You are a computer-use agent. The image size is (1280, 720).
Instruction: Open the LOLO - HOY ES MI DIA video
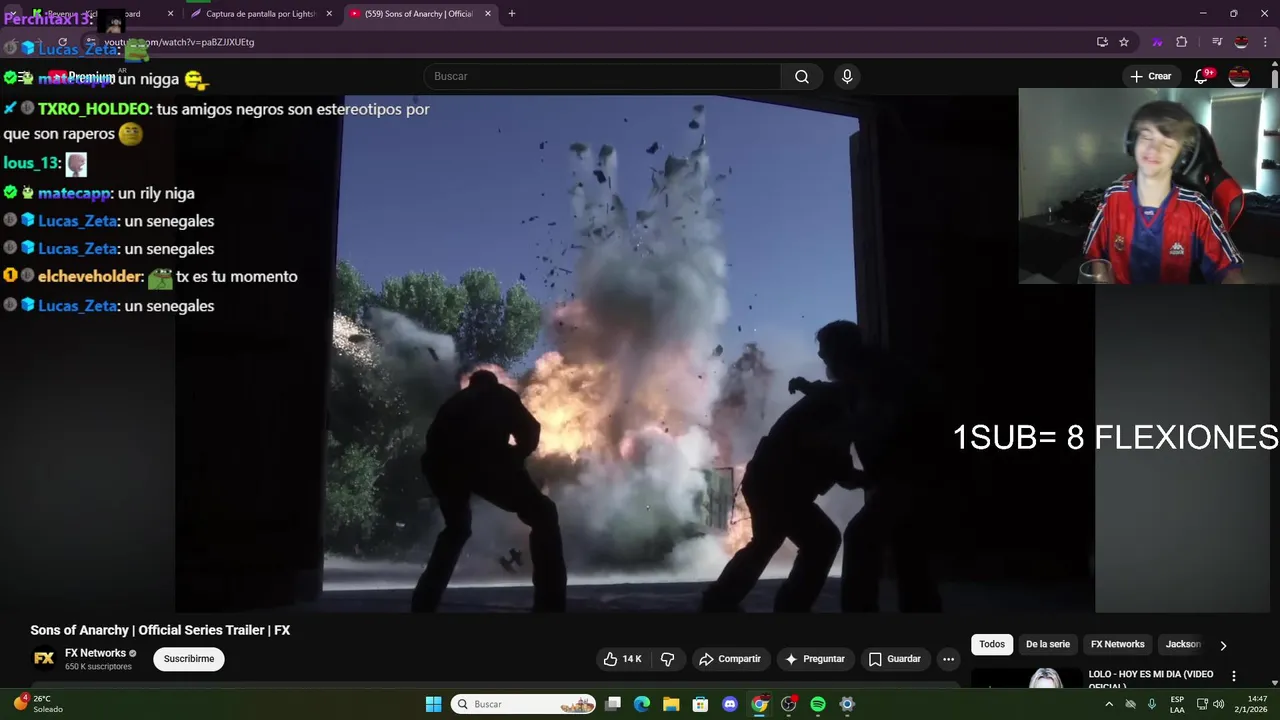(x=1151, y=679)
